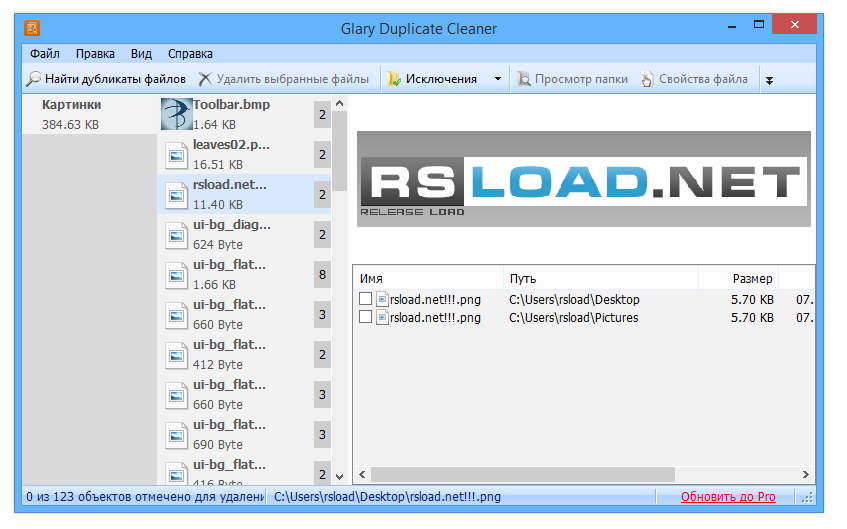Click the window resize grip icon

click(807, 498)
